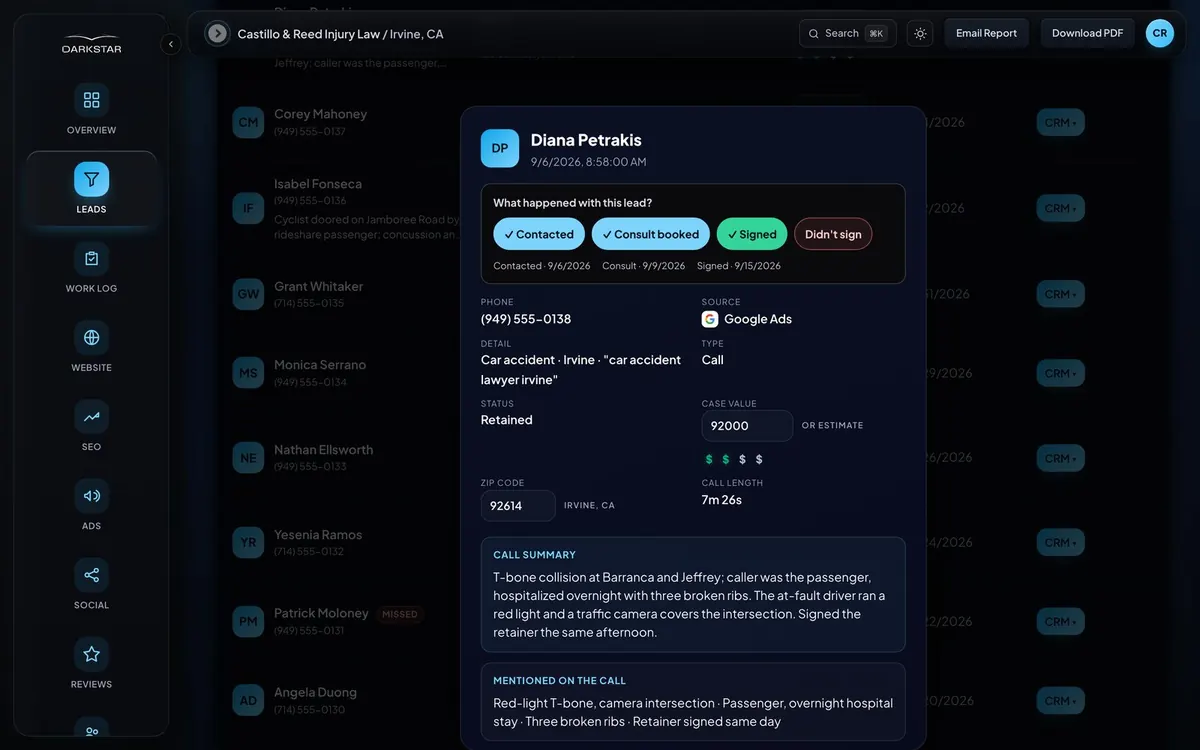The width and height of the screenshot is (1200, 750).
Task: Click the Darkstar logo
Action: (x=91, y=46)
